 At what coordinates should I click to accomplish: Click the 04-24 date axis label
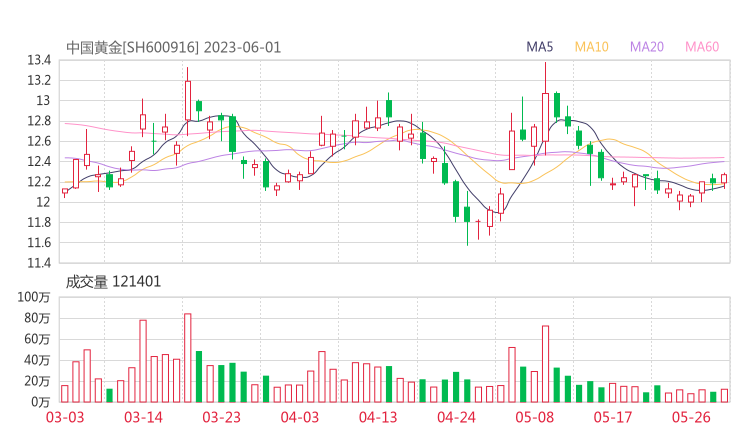(456, 417)
